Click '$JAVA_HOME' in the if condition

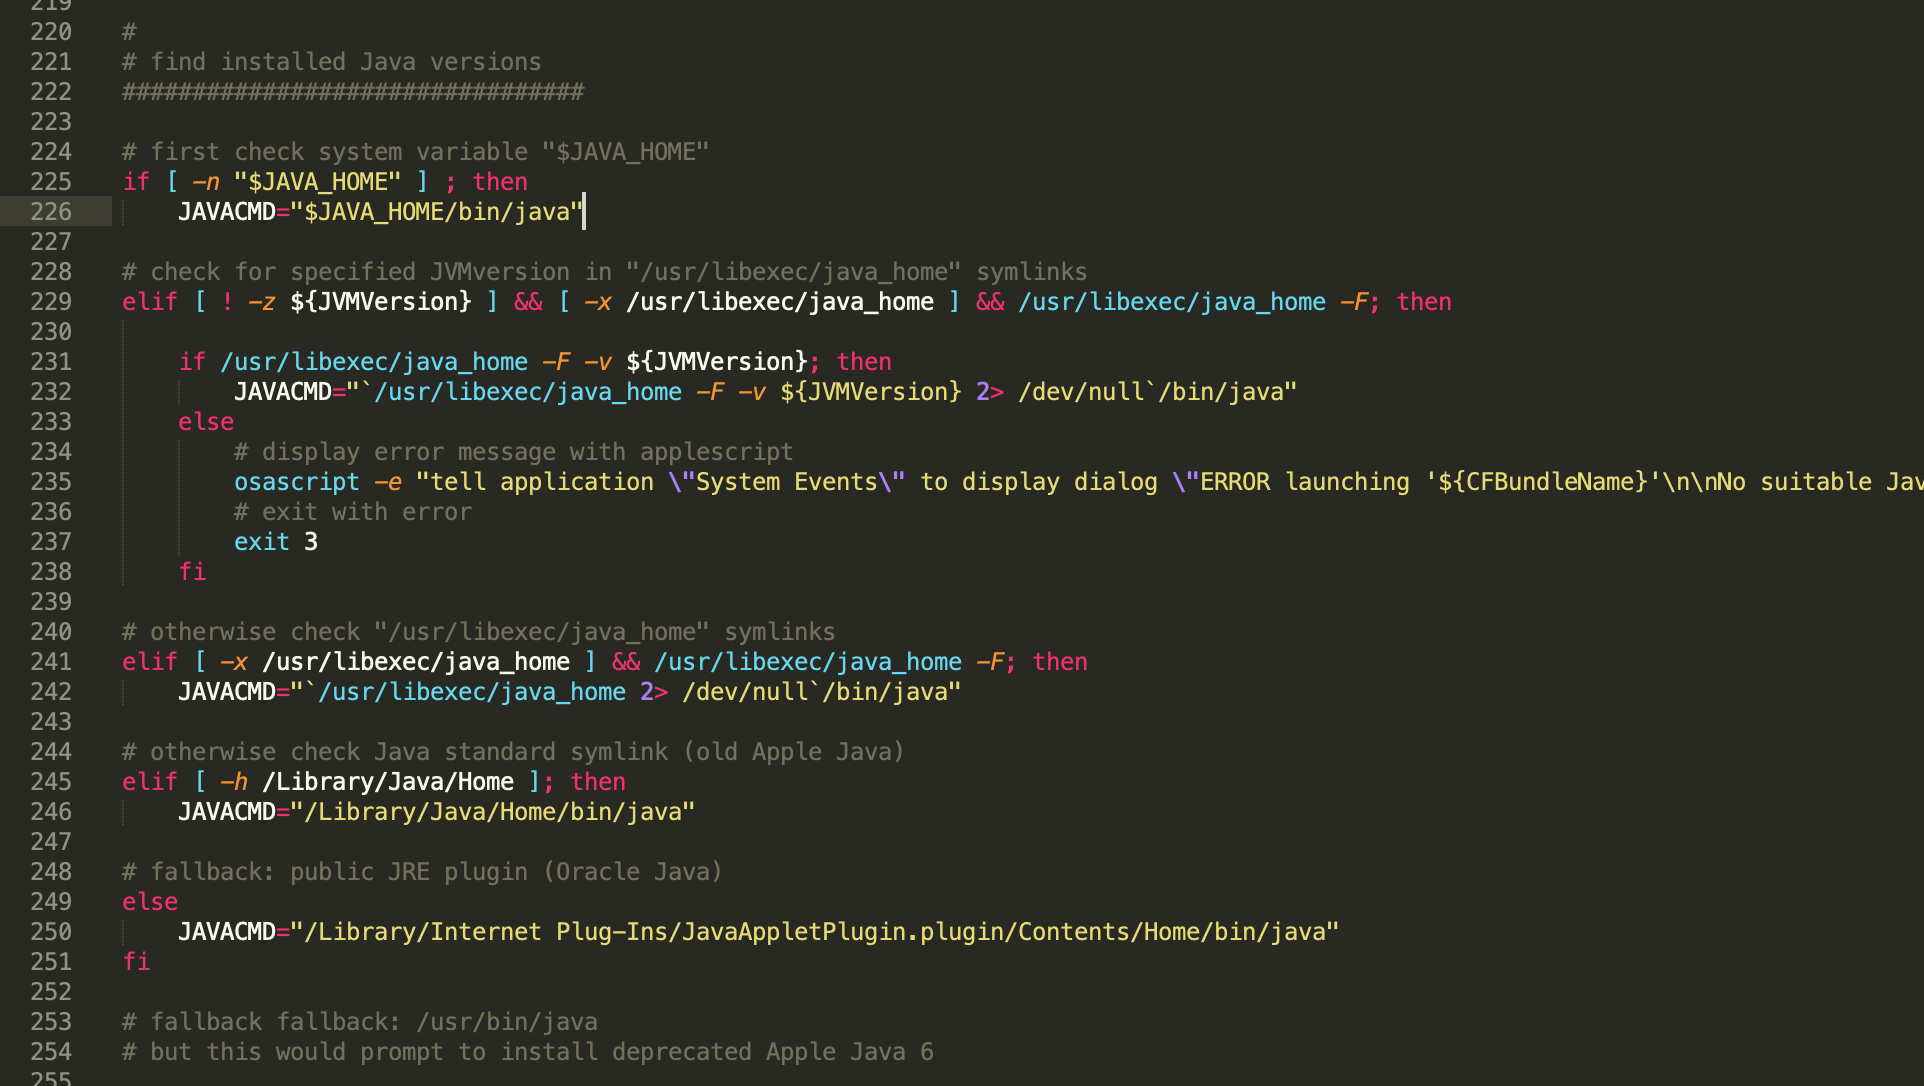[317, 182]
